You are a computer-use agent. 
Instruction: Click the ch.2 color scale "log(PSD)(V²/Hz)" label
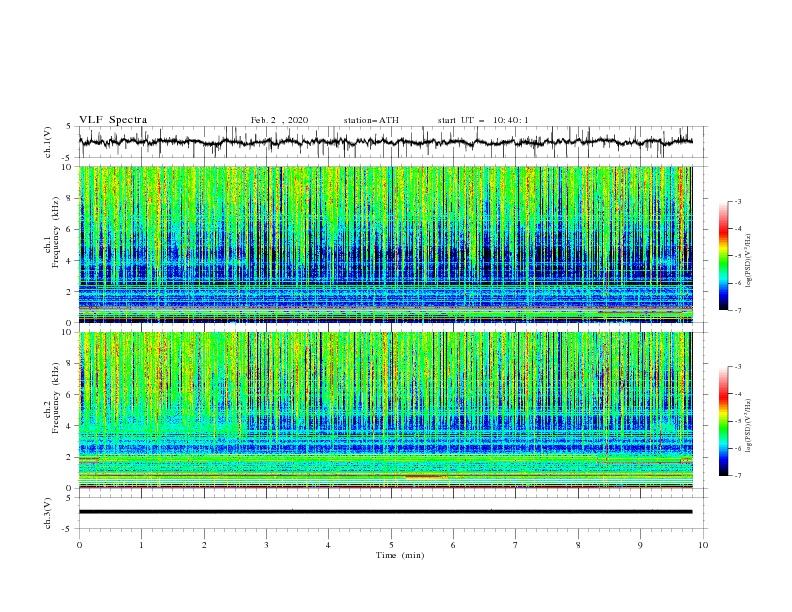tap(749, 425)
